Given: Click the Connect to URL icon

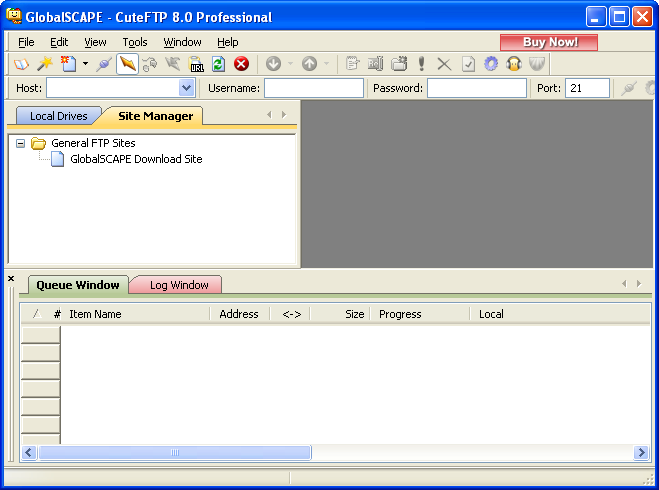Looking at the screenshot, I should tap(196, 64).
